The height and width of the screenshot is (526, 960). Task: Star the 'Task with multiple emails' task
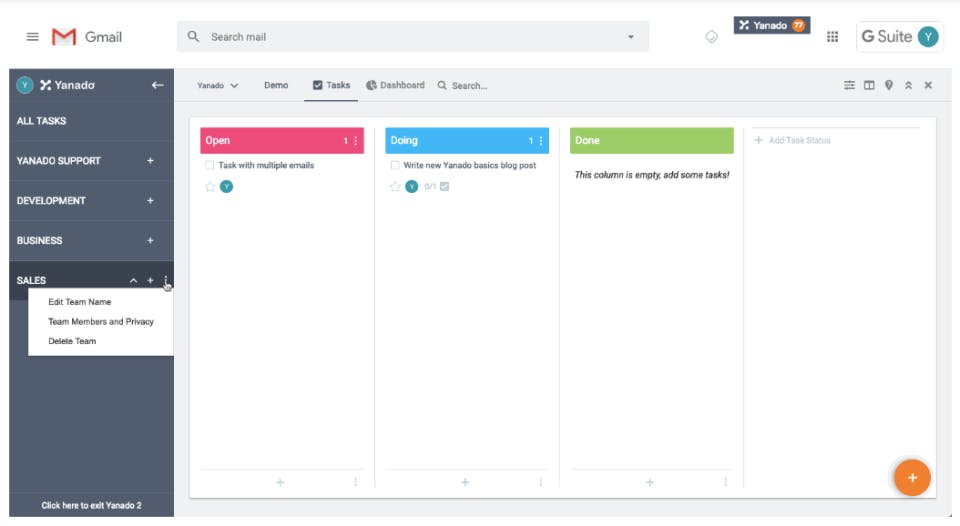[210, 187]
